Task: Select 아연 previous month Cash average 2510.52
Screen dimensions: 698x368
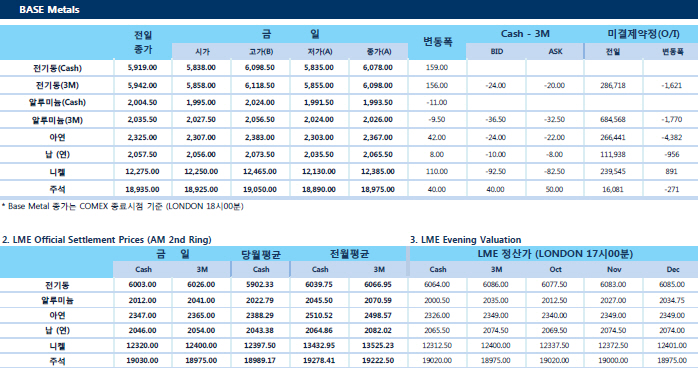Action: point(319,315)
